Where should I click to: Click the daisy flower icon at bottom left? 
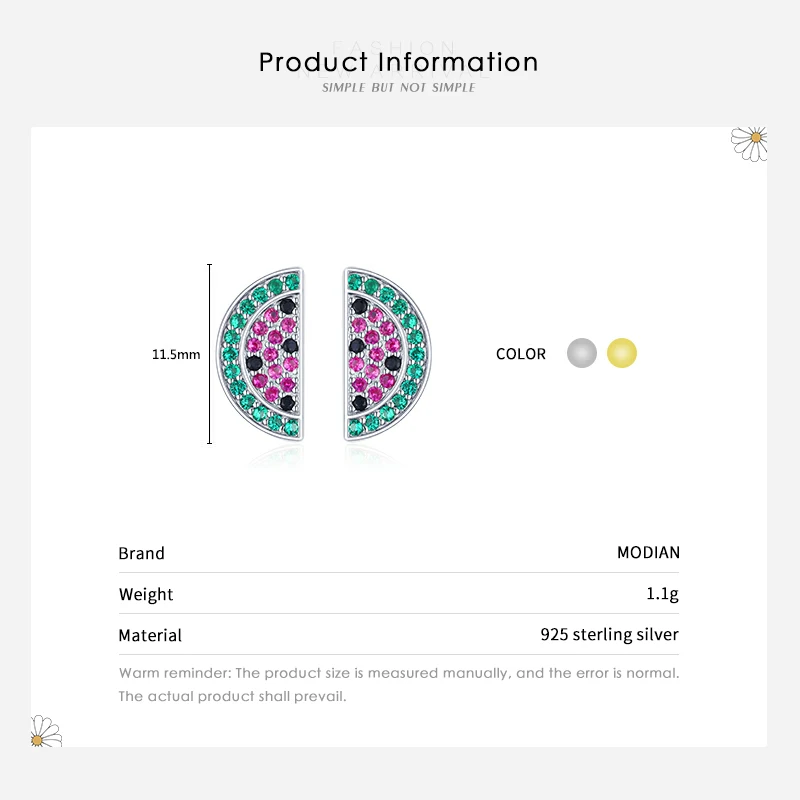pyautogui.click(x=45, y=731)
